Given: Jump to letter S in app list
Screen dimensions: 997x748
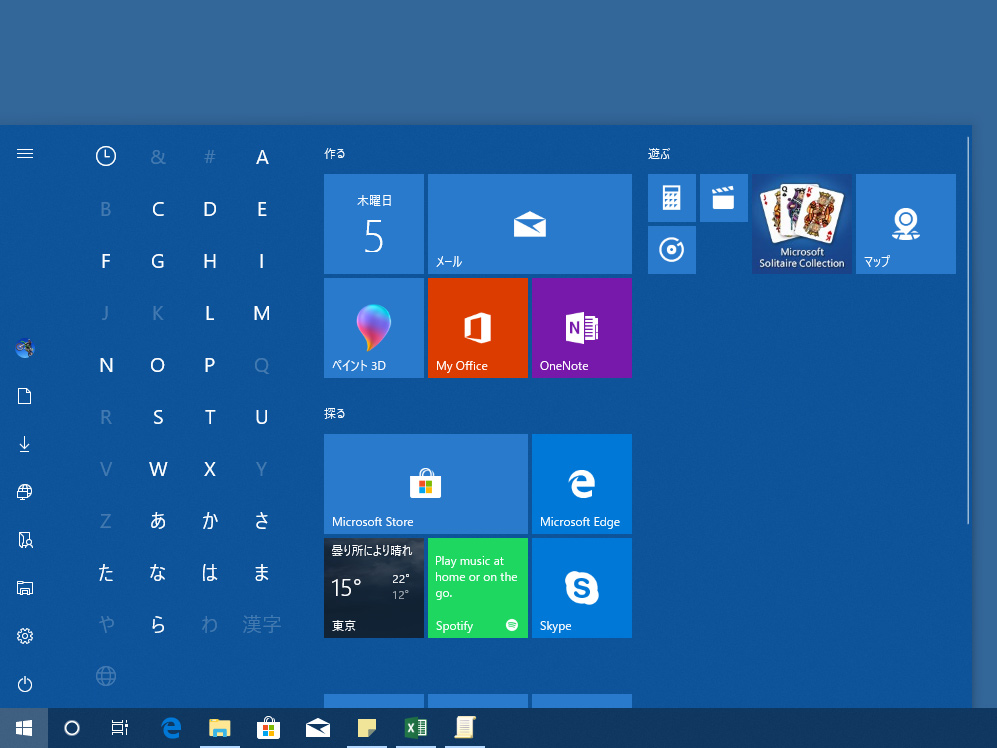Looking at the screenshot, I should pyautogui.click(x=158, y=418).
